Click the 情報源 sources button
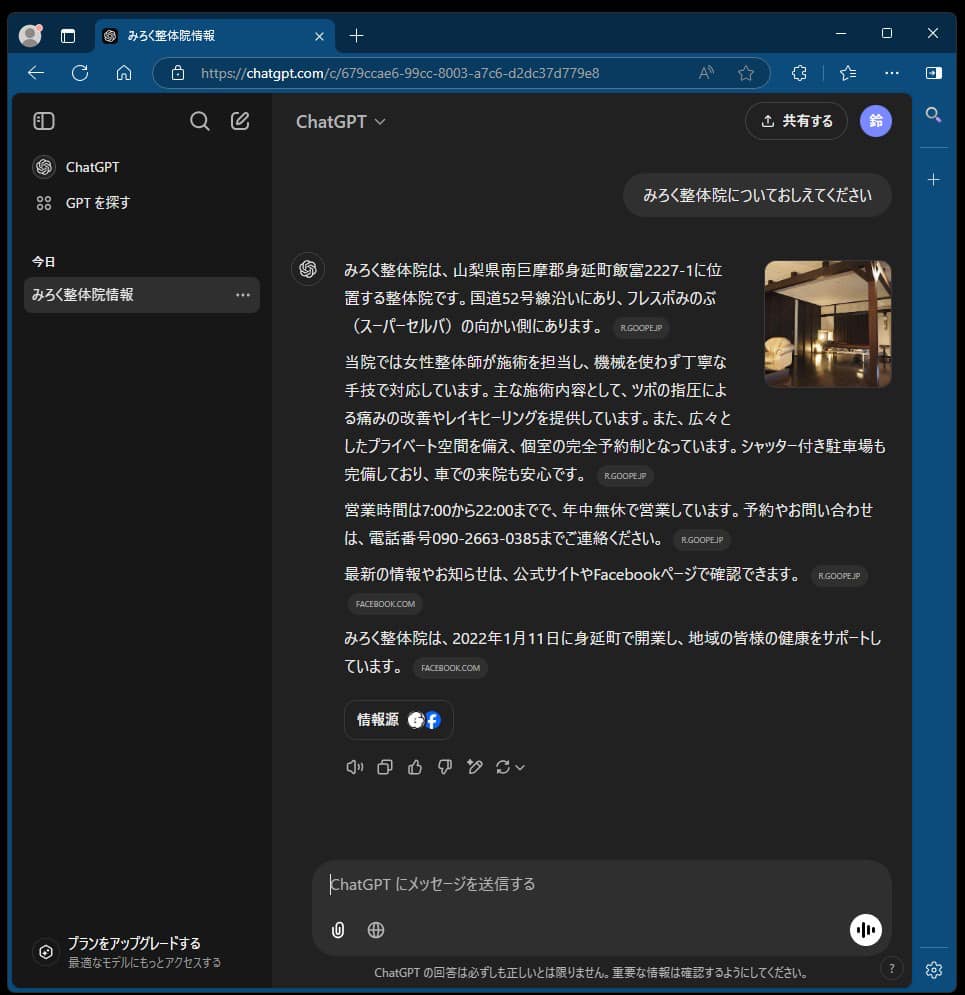Image resolution: width=965 pixels, height=995 pixels. tap(398, 720)
